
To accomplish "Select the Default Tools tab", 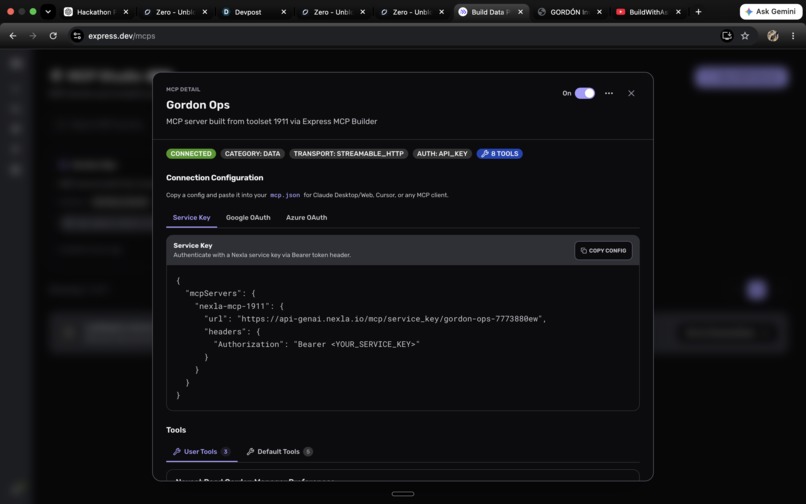I will pos(279,452).
